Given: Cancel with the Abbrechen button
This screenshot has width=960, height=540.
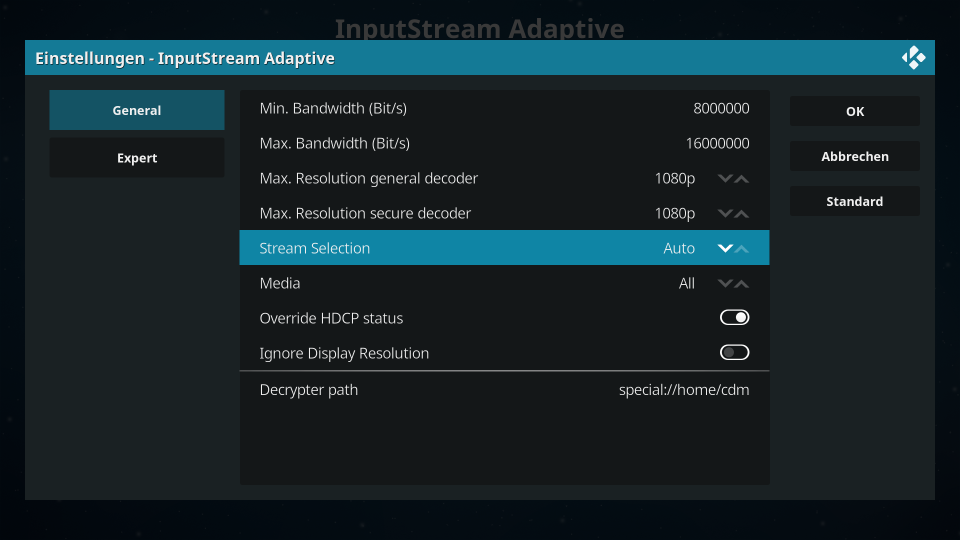Looking at the screenshot, I should (x=855, y=156).
